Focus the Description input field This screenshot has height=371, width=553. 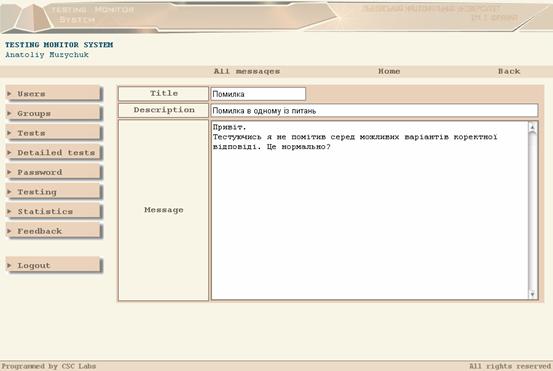coord(374,110)
